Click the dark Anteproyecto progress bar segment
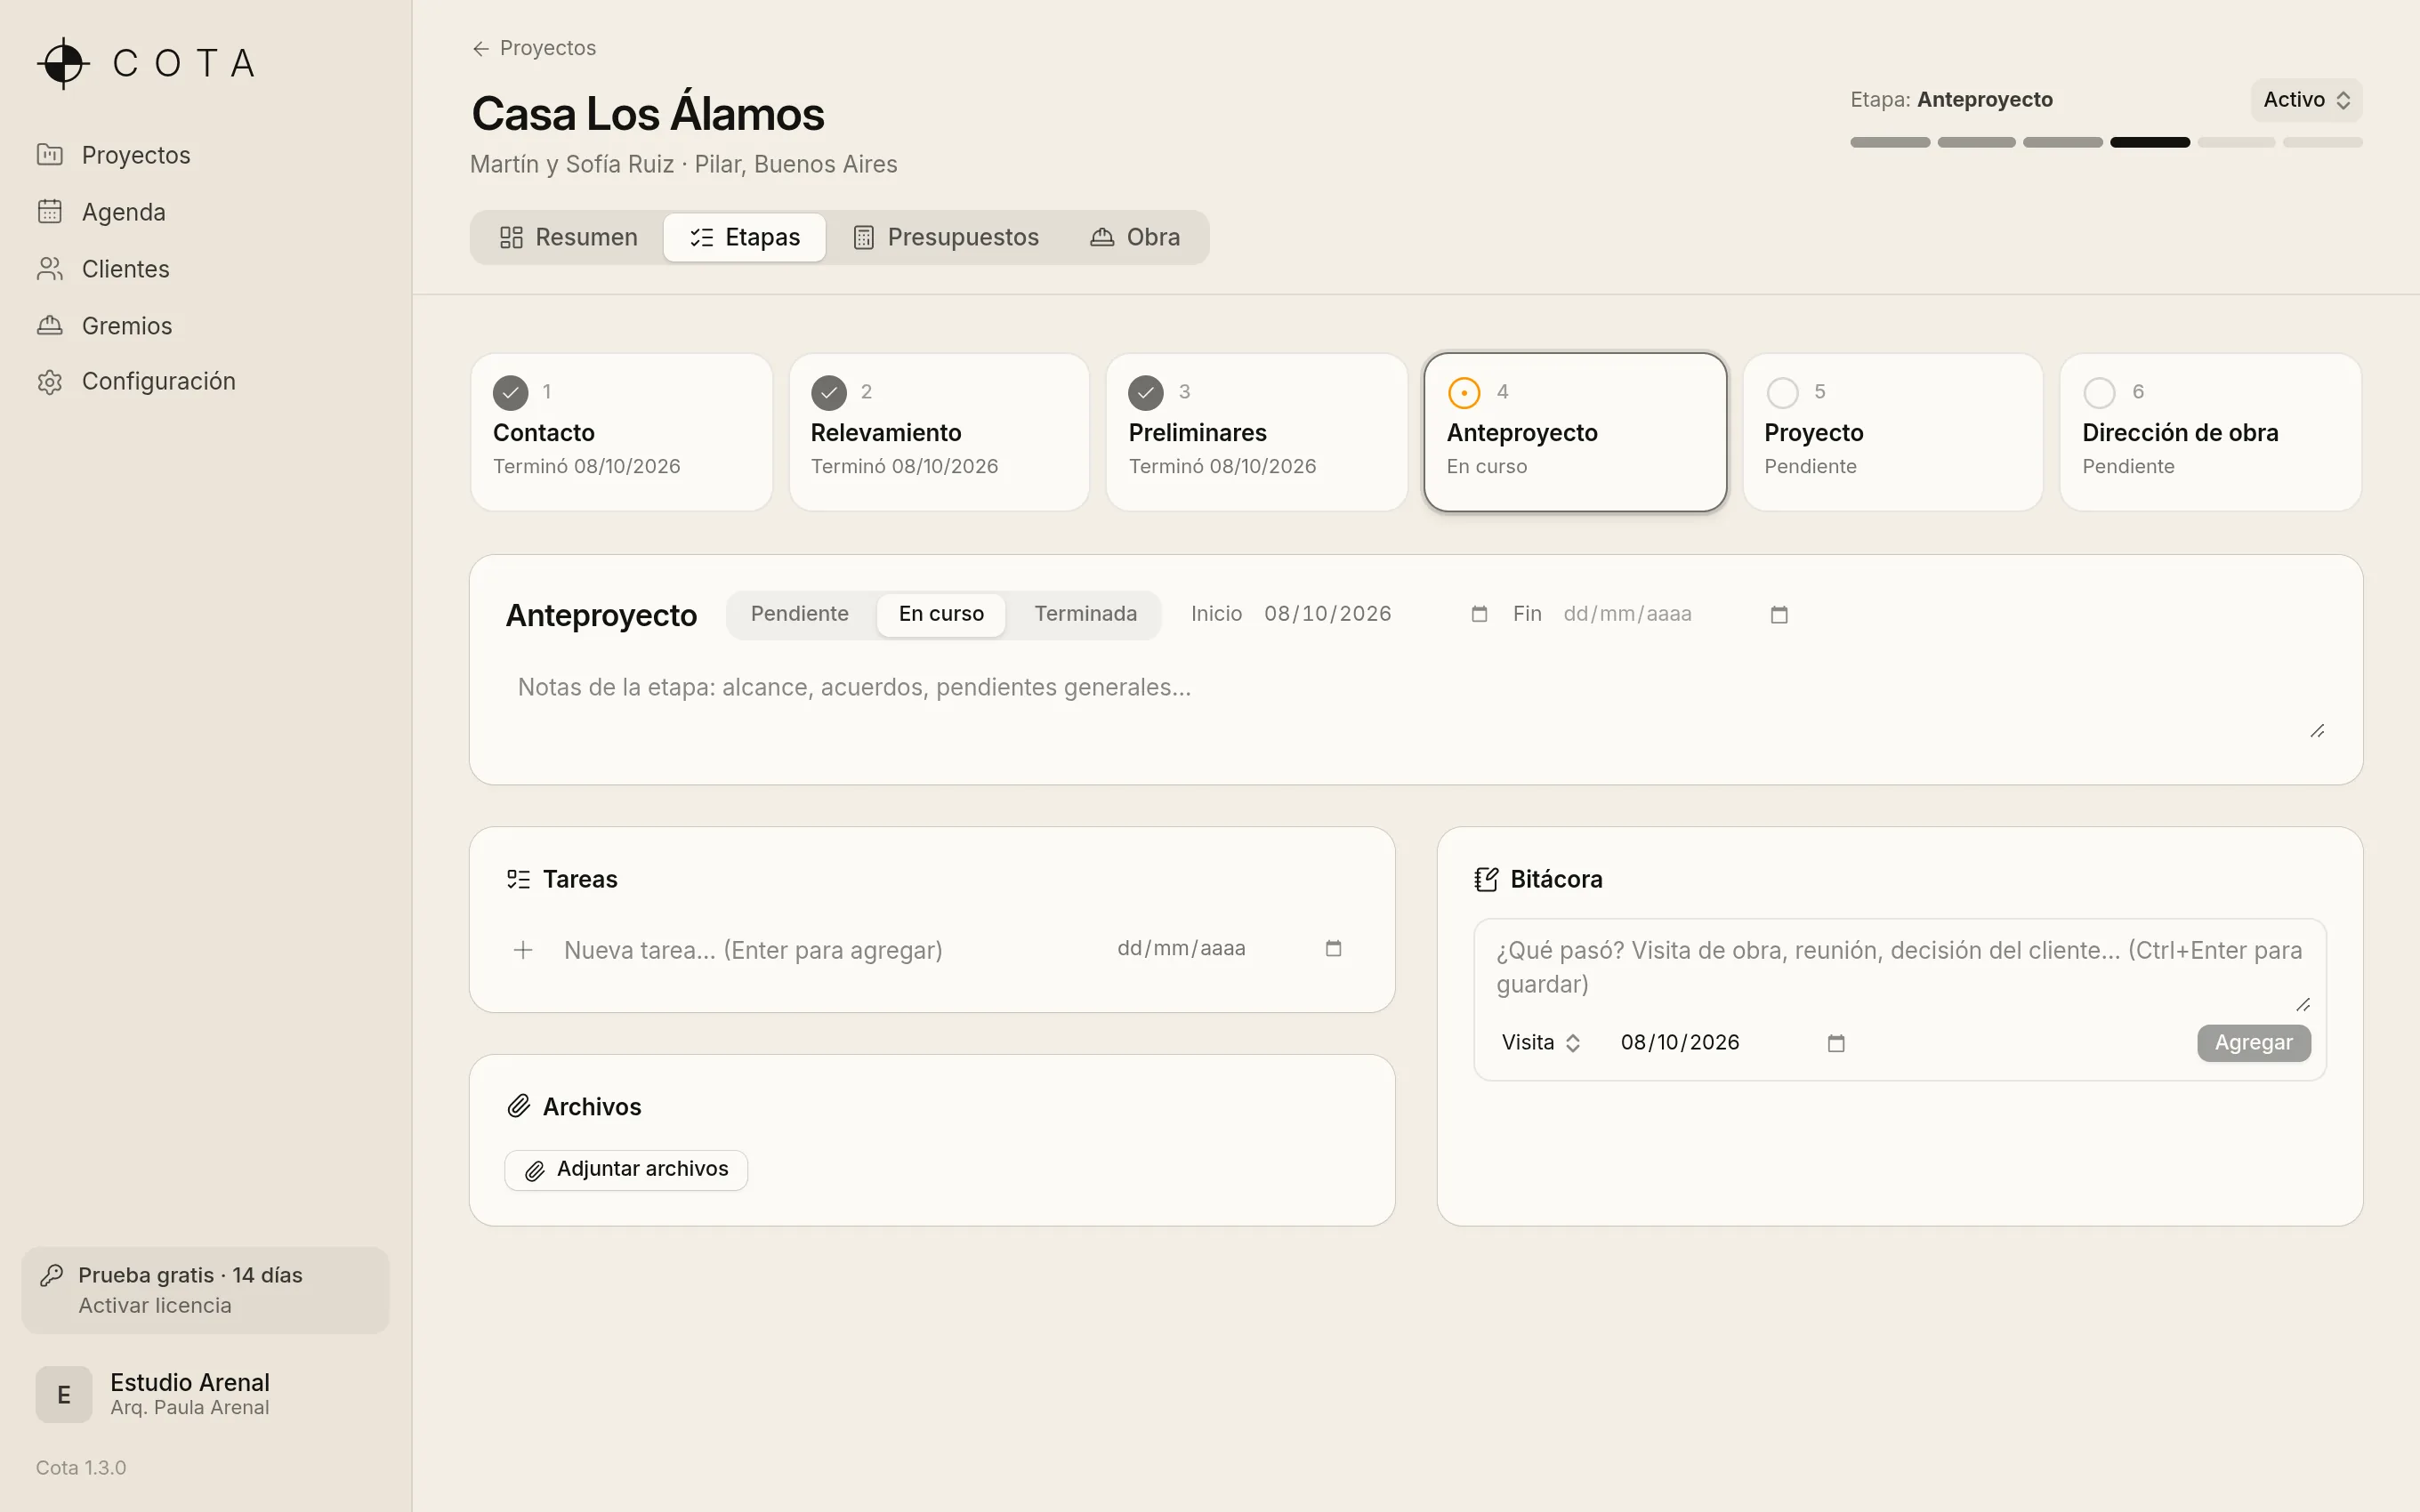This screenshot has width=2420, height=1512. tap(2150, 142)
